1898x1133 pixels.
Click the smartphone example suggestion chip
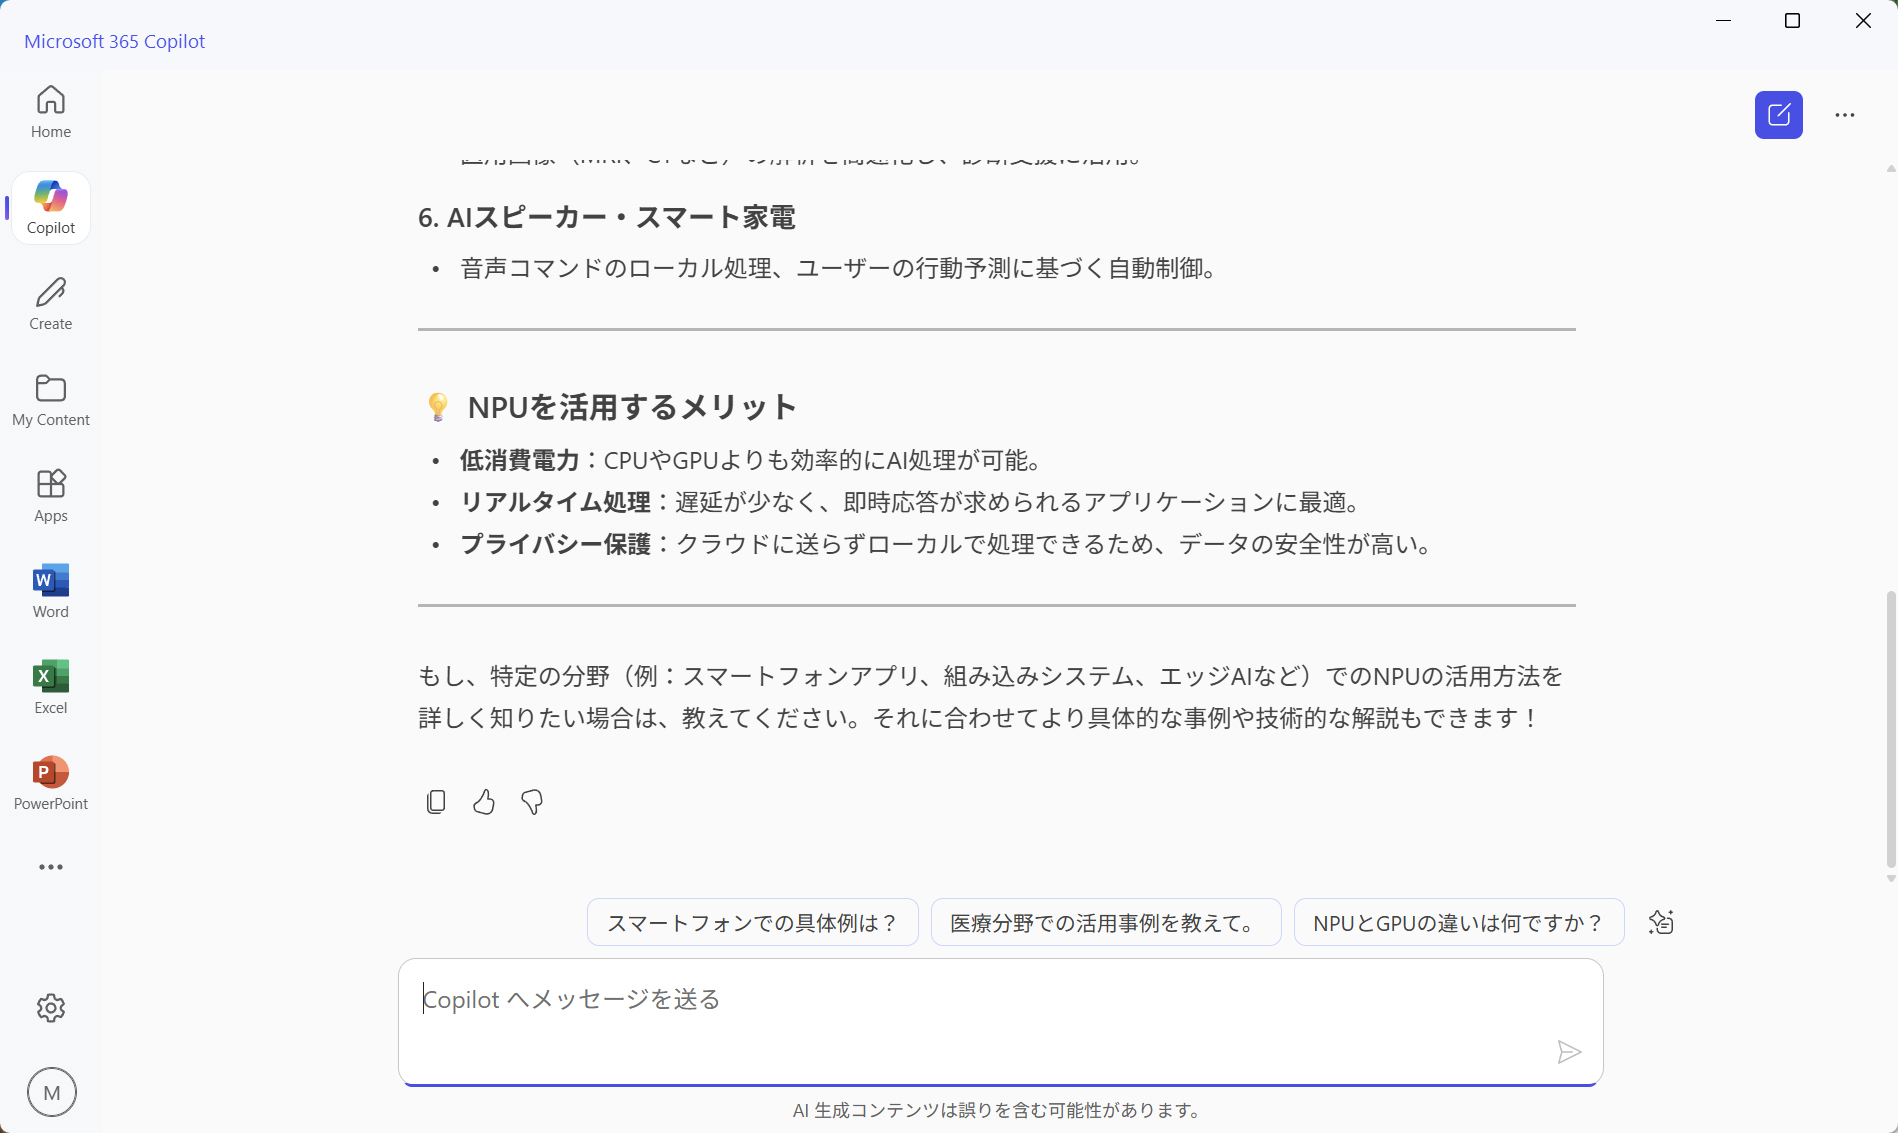point(752,922)
